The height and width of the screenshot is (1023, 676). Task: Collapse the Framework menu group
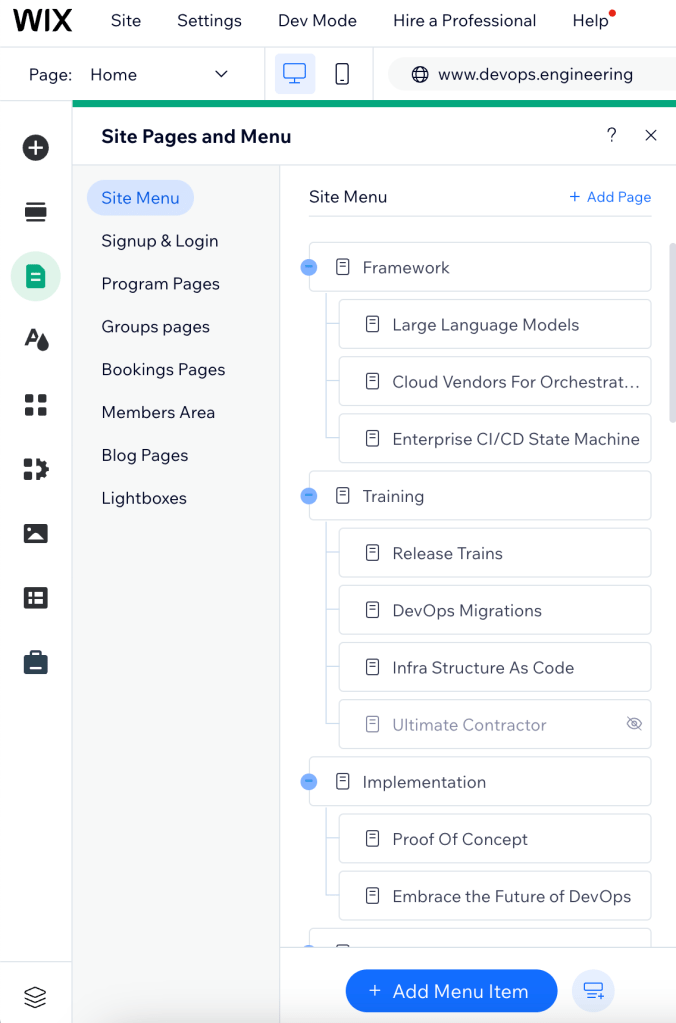(309, 267)
